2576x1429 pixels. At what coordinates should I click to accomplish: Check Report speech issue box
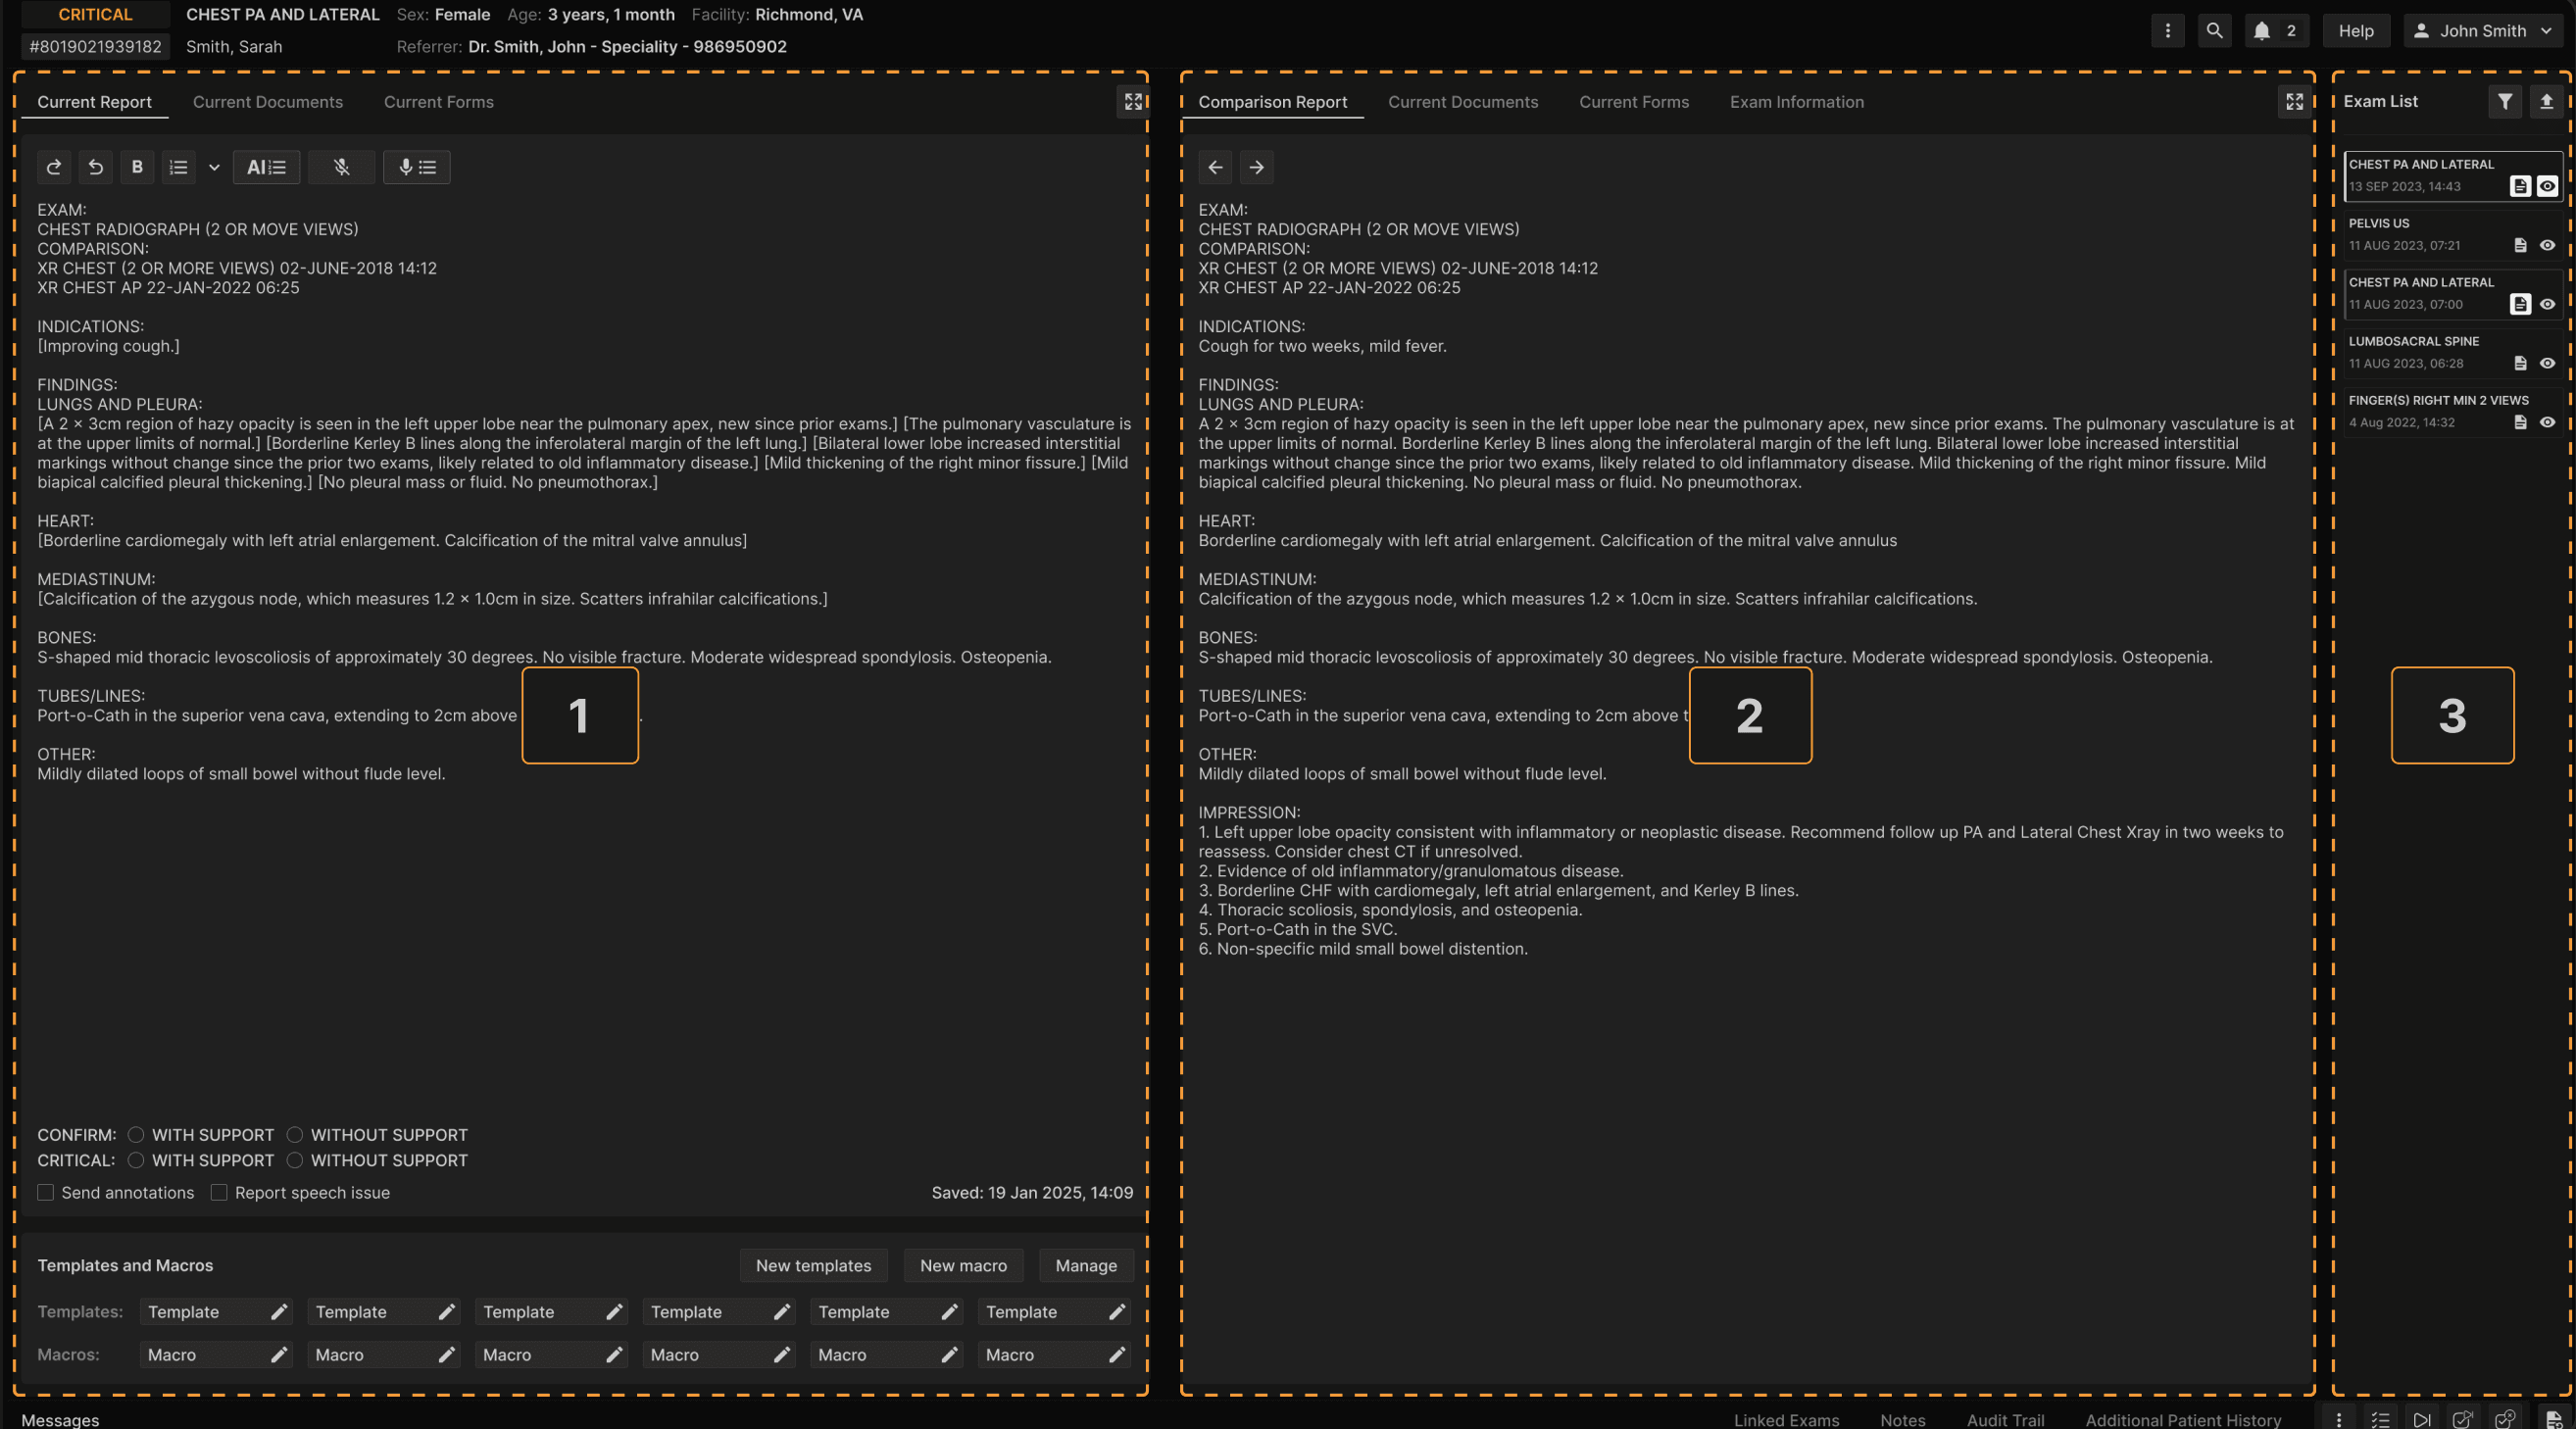219,1192
